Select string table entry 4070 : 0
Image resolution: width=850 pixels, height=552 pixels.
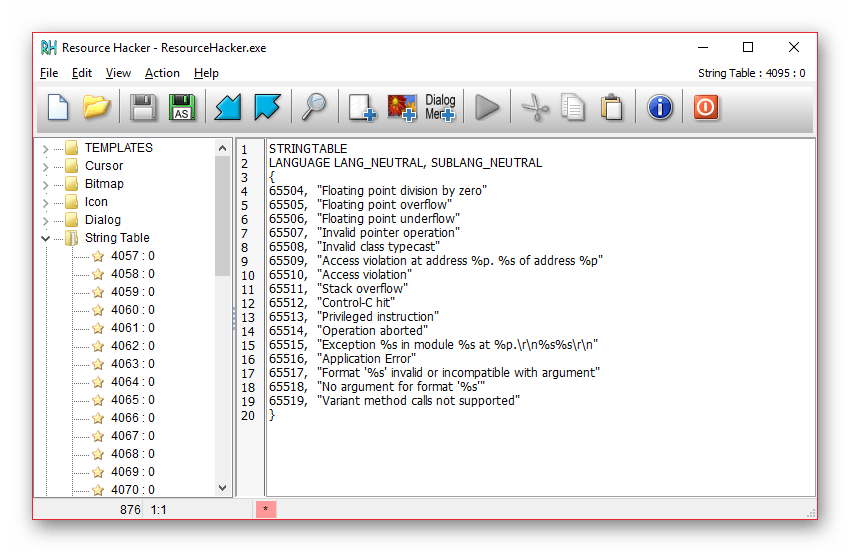[x=133, y=490]
